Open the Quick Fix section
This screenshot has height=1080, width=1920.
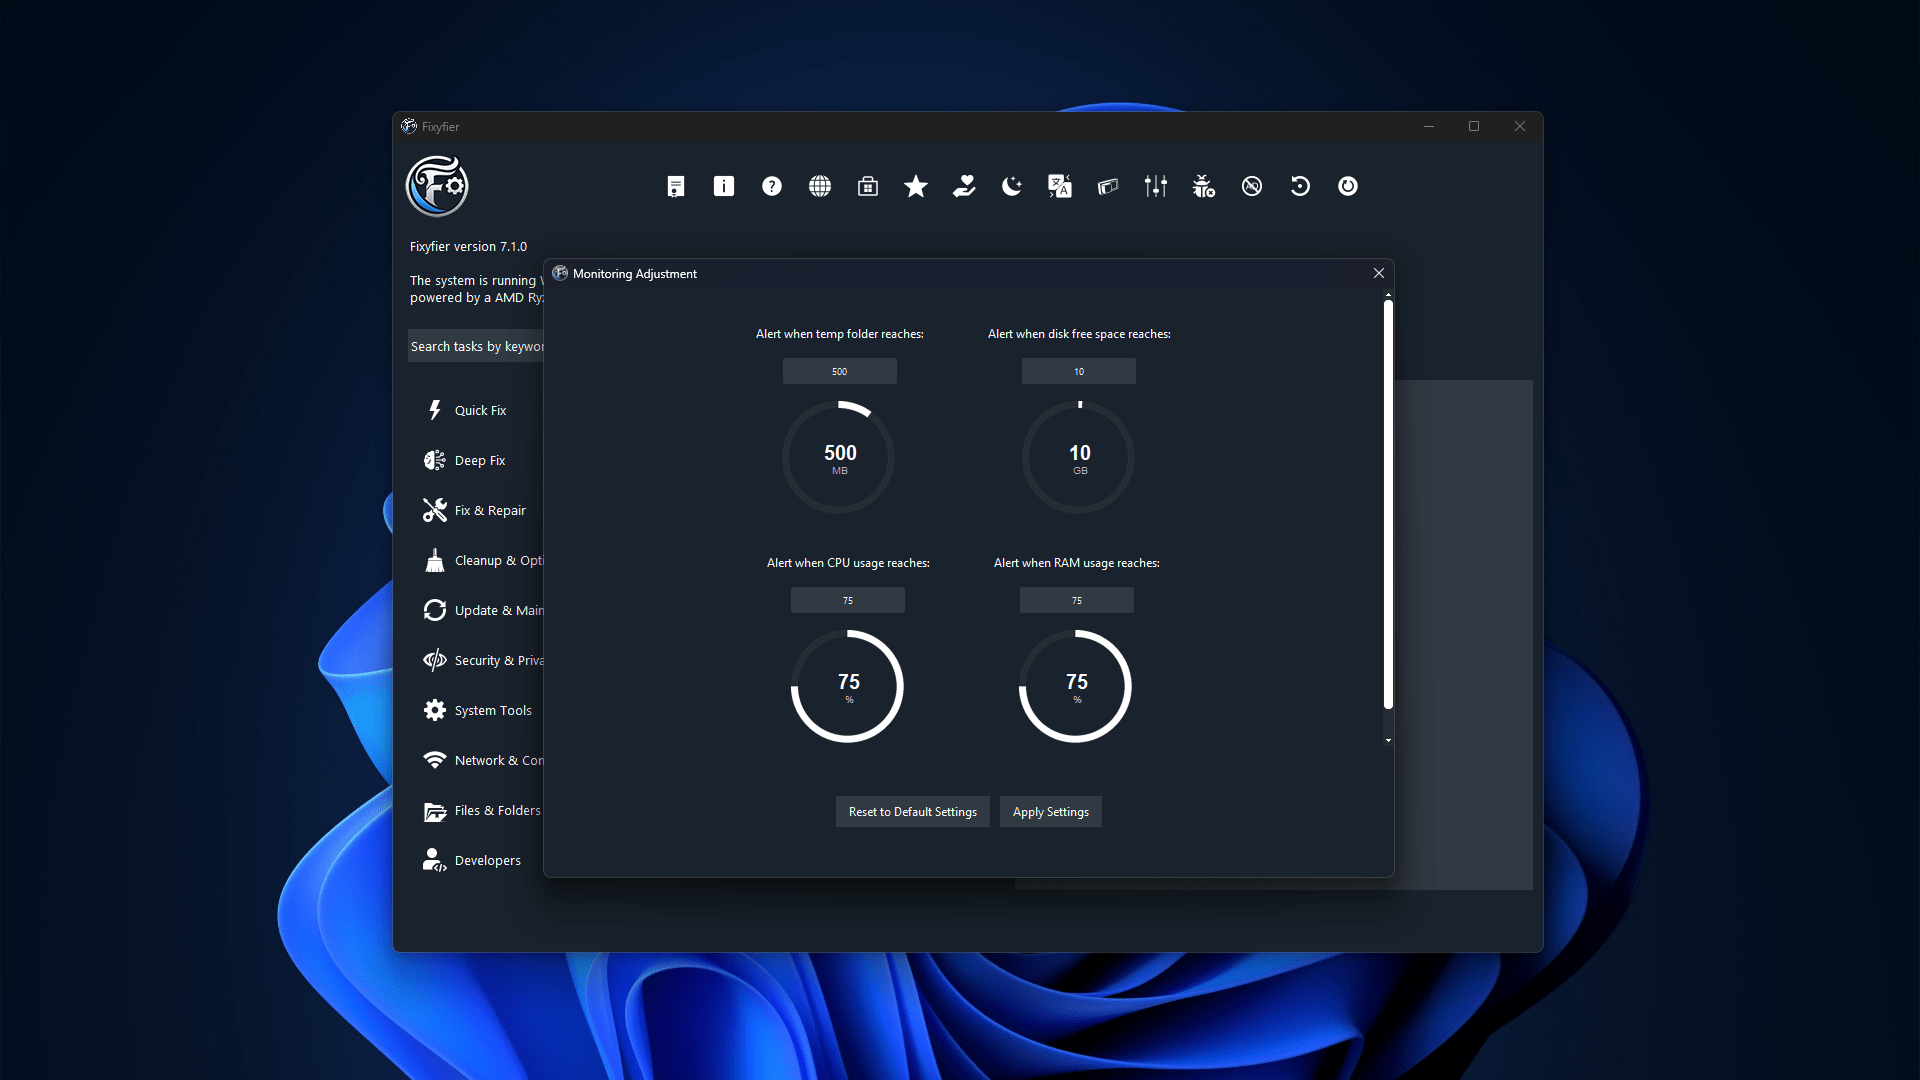(481, 410)
